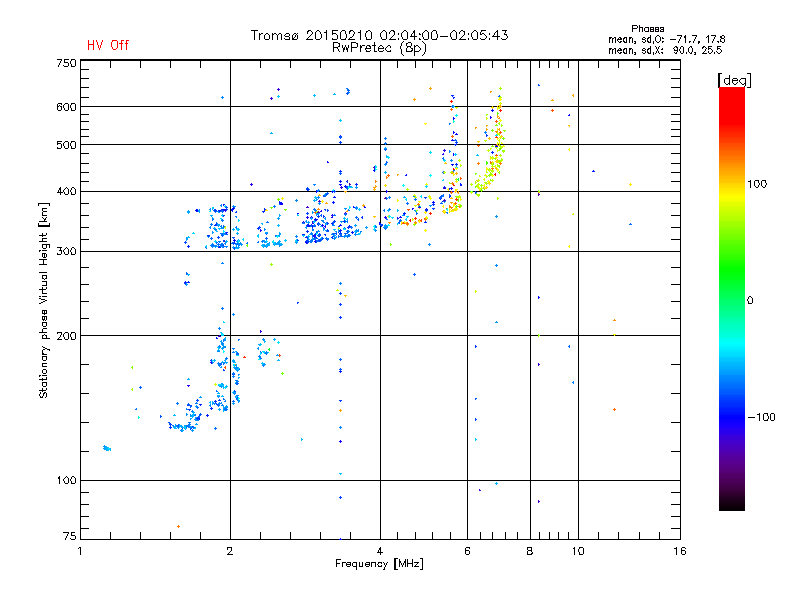
Task: Click the '6' frequency axis tick label
Action: (x=467, y=551)
